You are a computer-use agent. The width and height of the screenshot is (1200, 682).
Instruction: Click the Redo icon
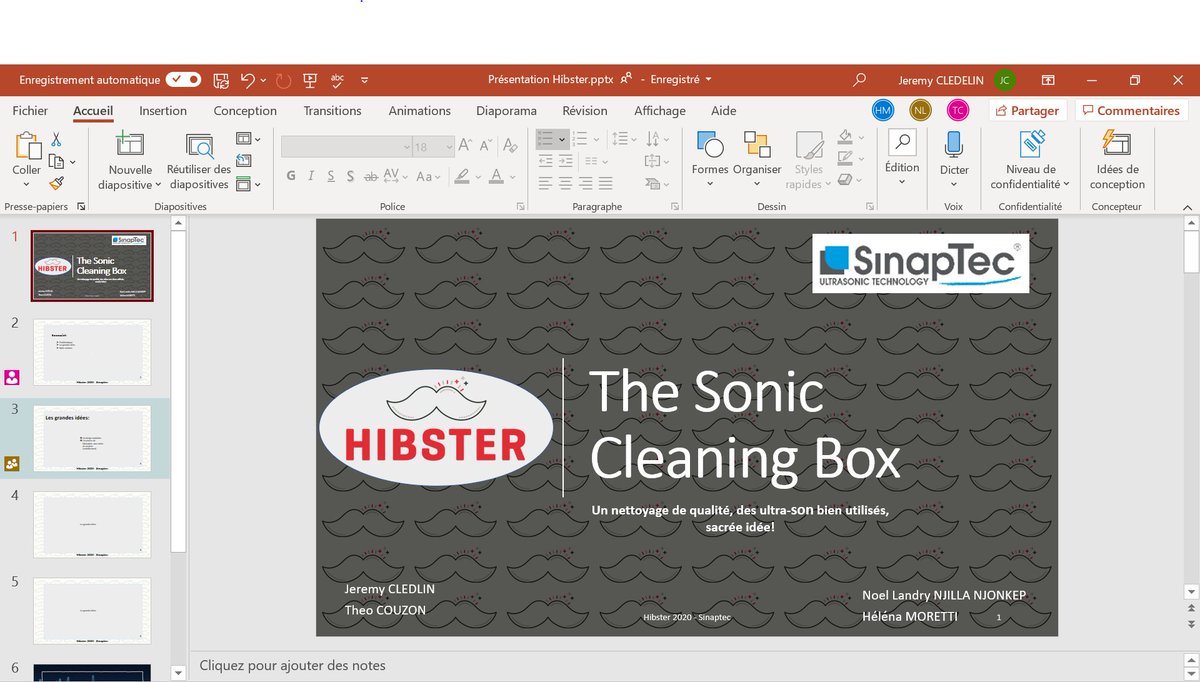point(283,80)
